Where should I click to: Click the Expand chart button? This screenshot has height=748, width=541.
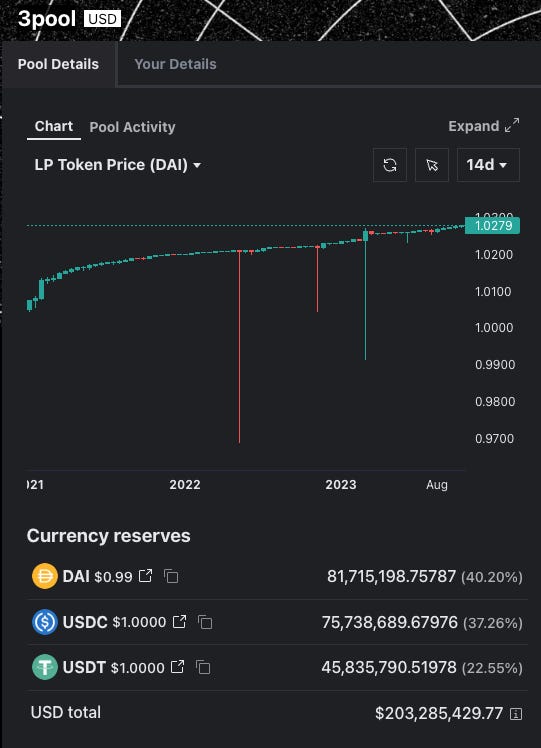[484, 126]
